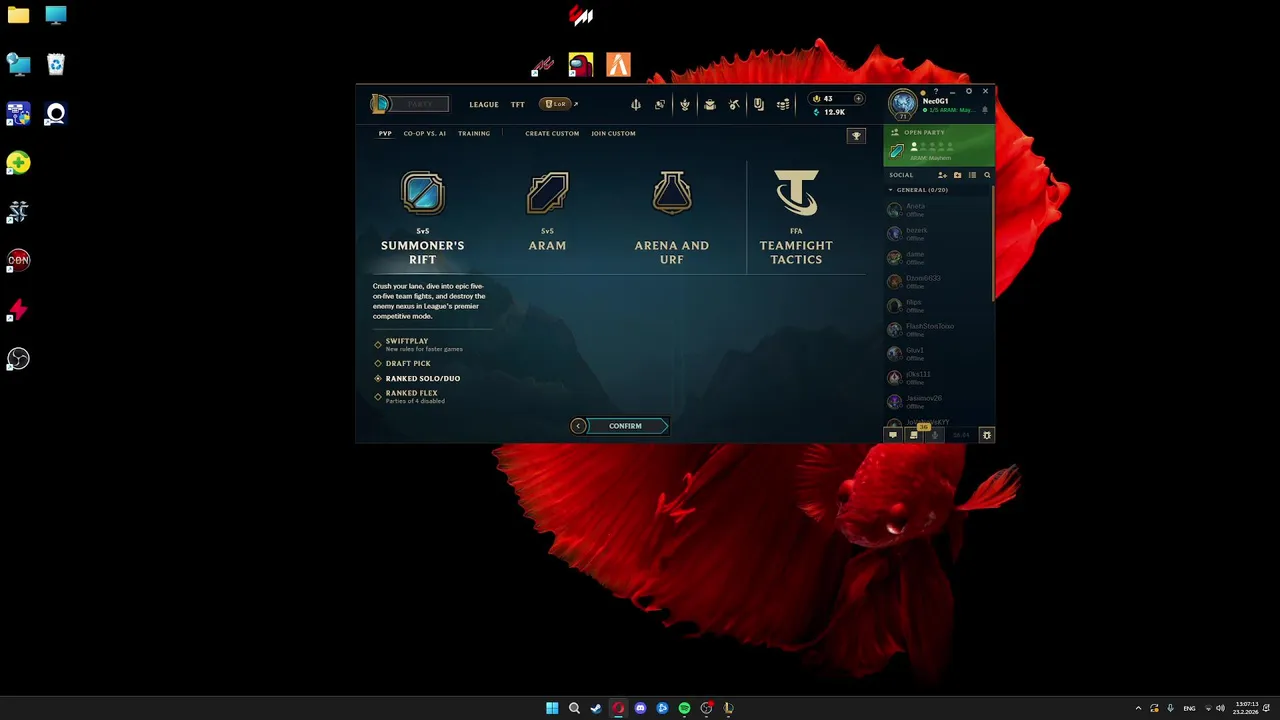The height and width of the screenshot is (720, 1280).
Task: Open the OBS Studio desktop shortcut
Action: (x=18, y=359)
